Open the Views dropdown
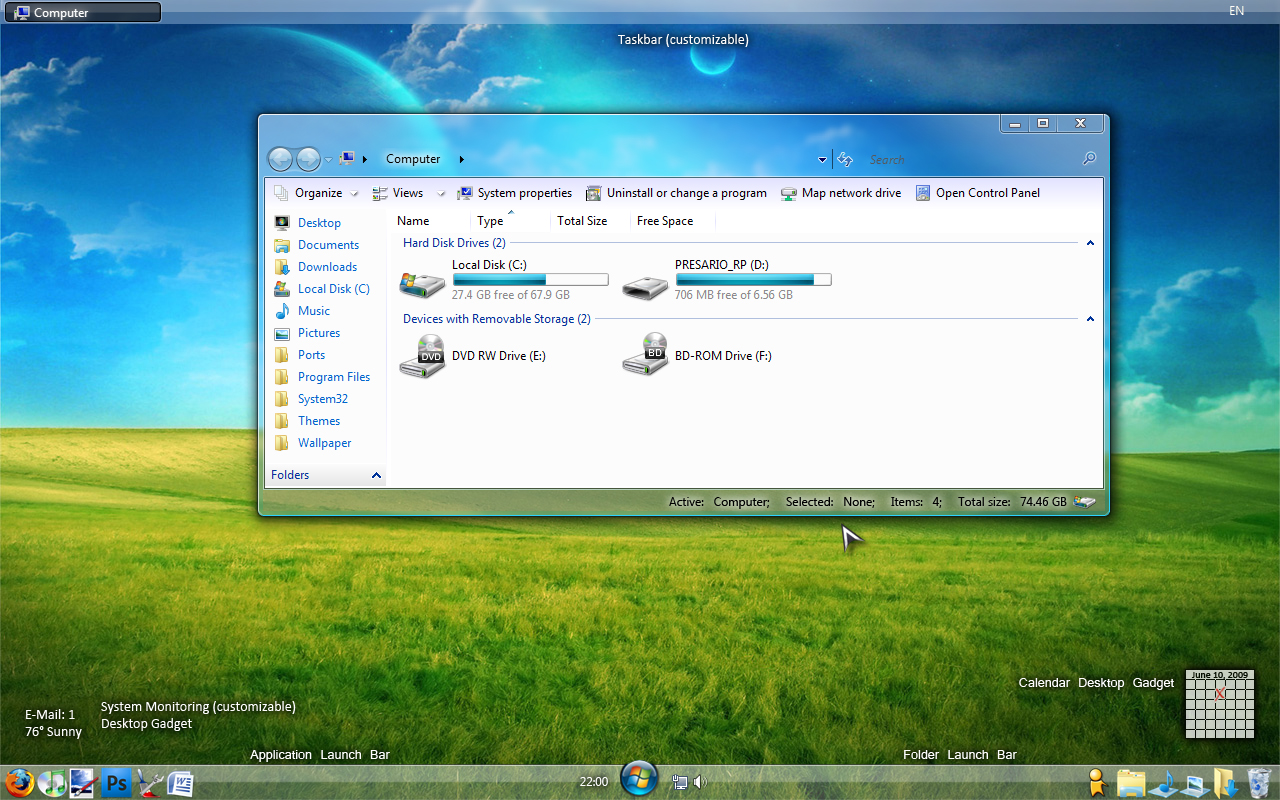The width and height of the screenshot is (1280, 800). [407, 192]
